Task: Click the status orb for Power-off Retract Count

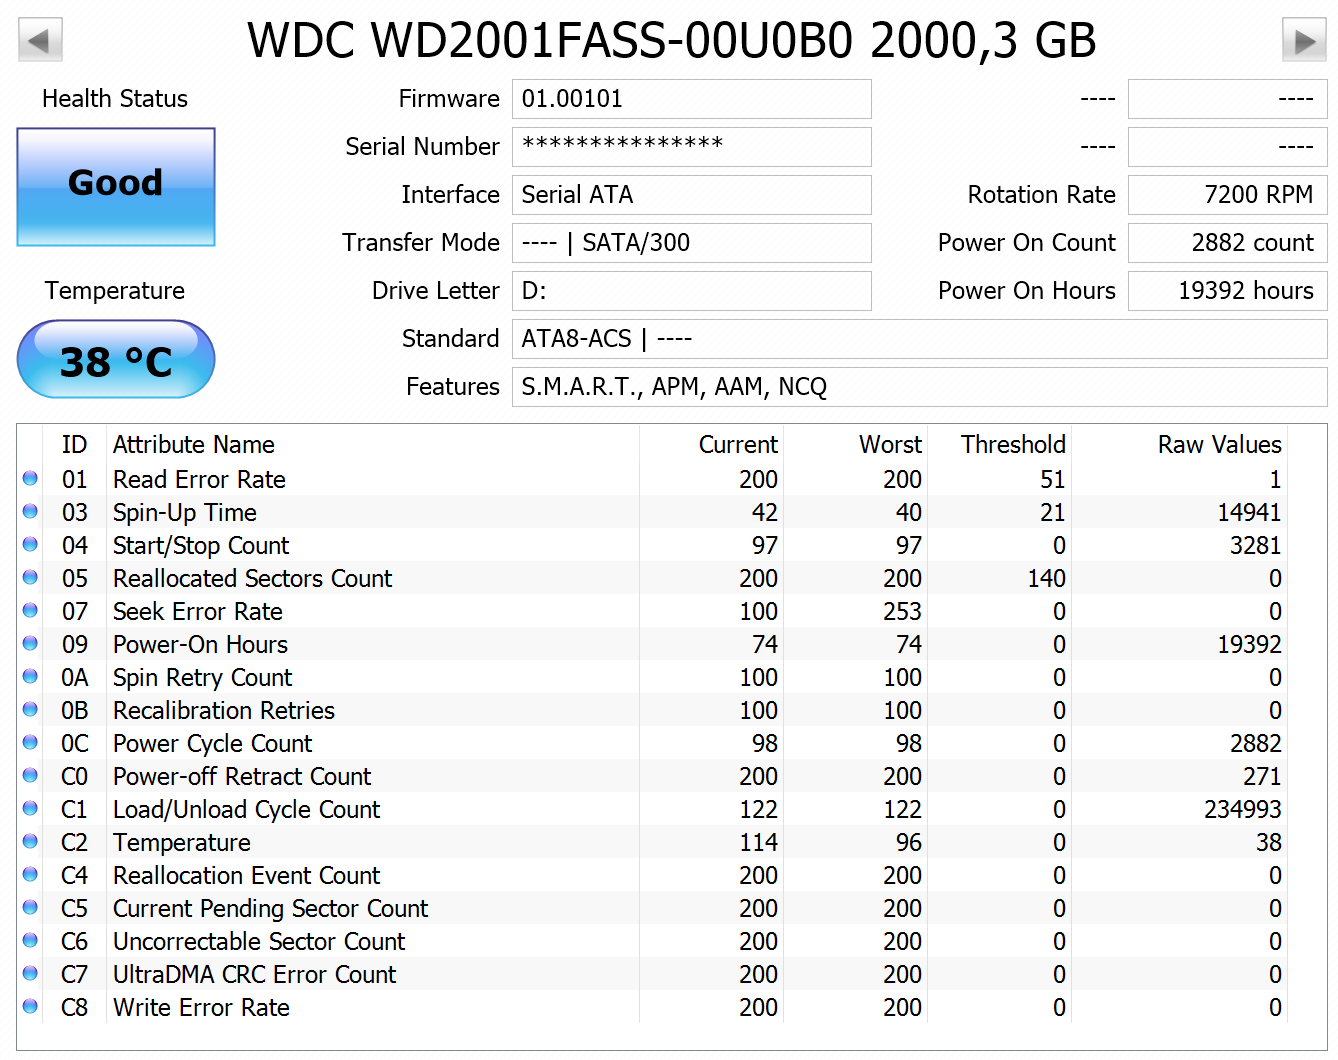Action: pos(30,776)
